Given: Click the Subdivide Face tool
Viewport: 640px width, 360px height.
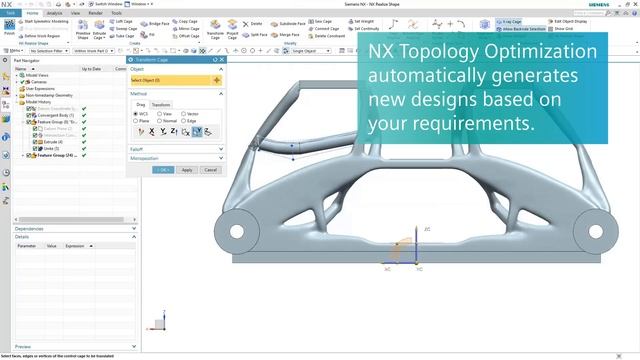Looking at the screenshot, I should [288, 24].
